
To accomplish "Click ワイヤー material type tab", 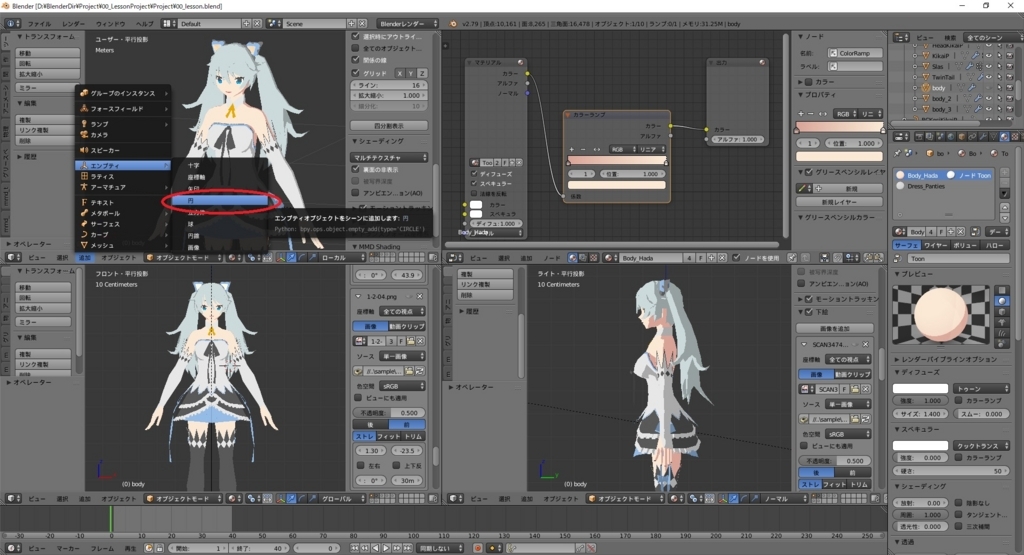I will tap(936, 245).
